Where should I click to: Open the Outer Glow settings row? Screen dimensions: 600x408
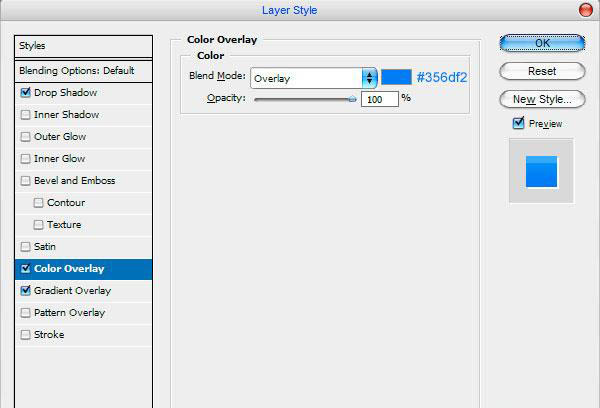point(83,137)
